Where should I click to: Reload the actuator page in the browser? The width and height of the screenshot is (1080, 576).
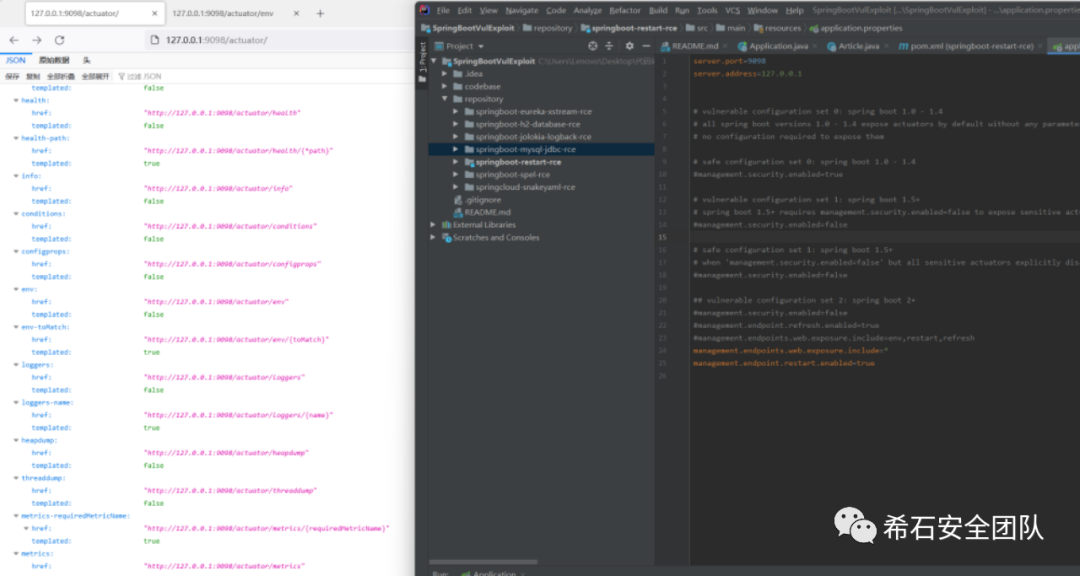60,41
